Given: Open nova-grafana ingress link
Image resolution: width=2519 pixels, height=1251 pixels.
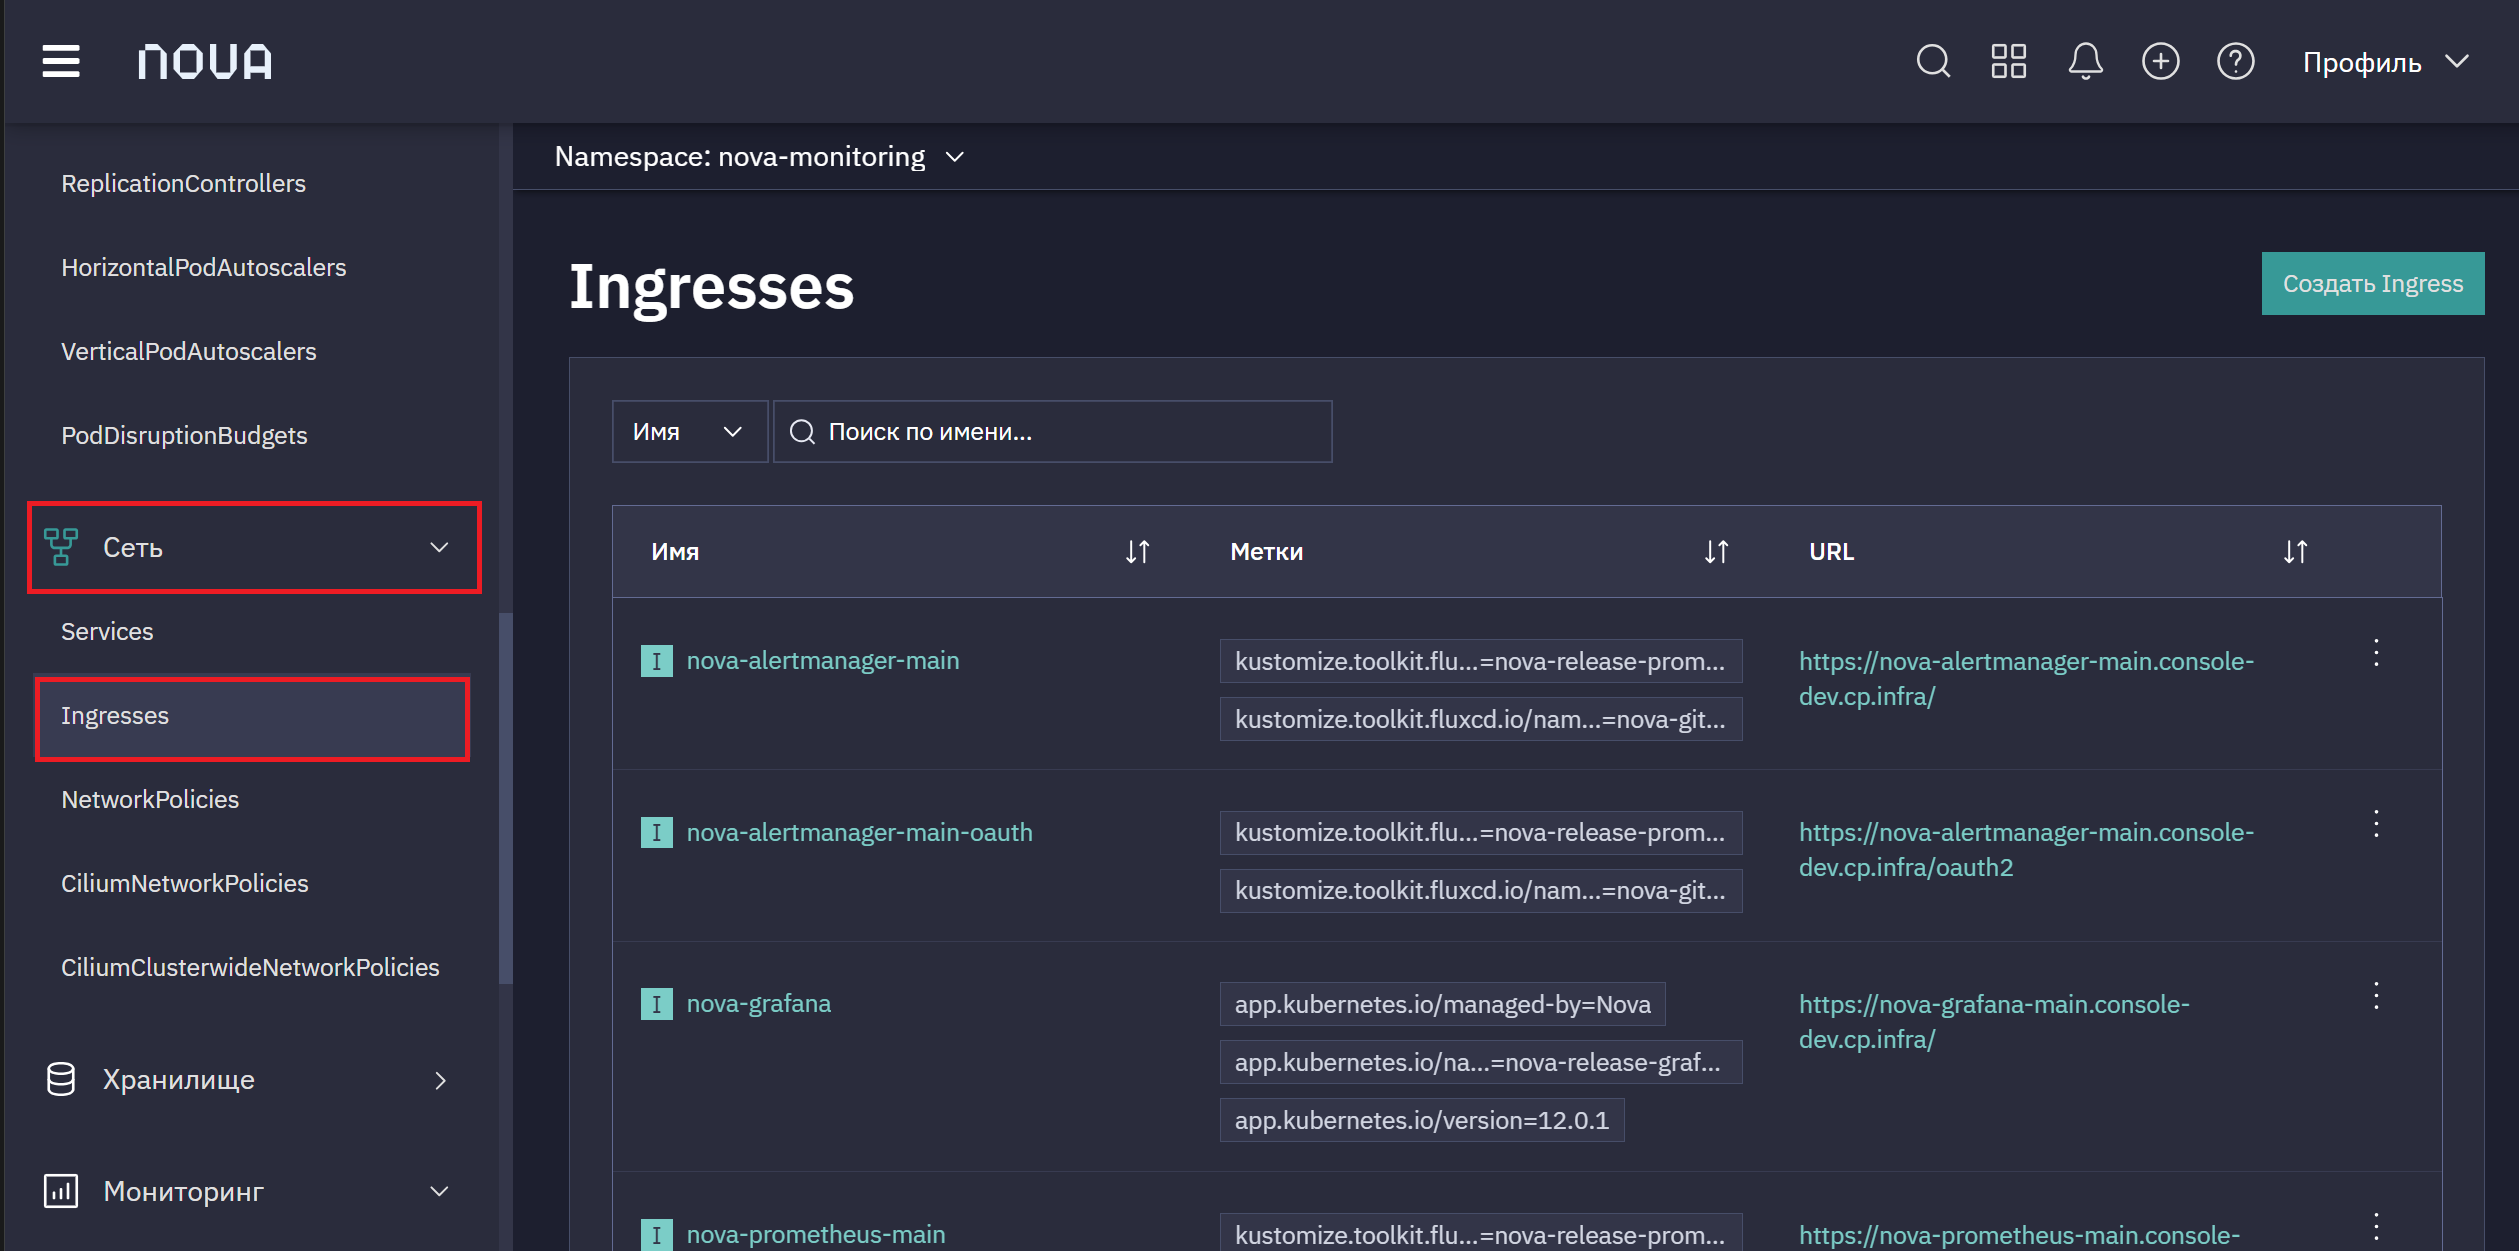Looking at the screenshot, I should [x=758, y=1004].
